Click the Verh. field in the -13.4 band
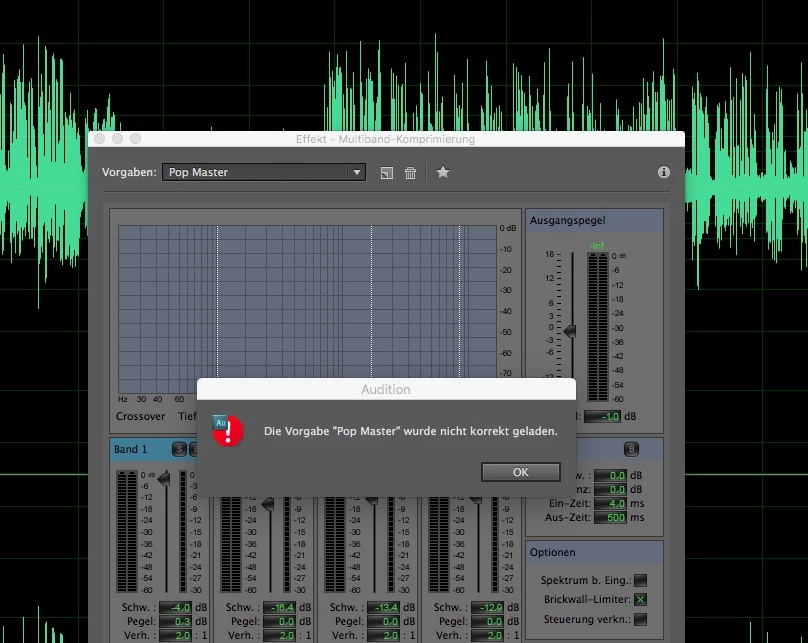The width and height of the screenshot is (808, 643). point(383,635)
